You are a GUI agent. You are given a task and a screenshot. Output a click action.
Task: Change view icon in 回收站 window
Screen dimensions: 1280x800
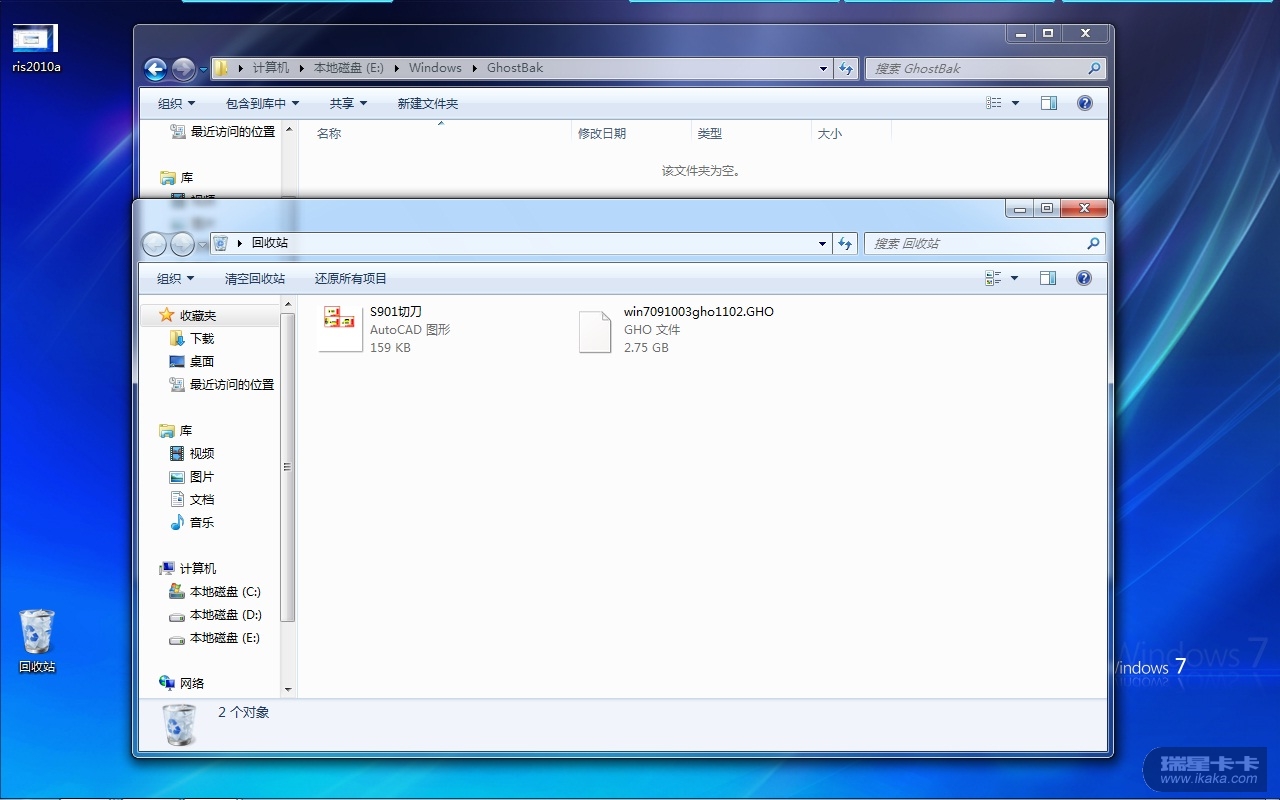[994, 278]
